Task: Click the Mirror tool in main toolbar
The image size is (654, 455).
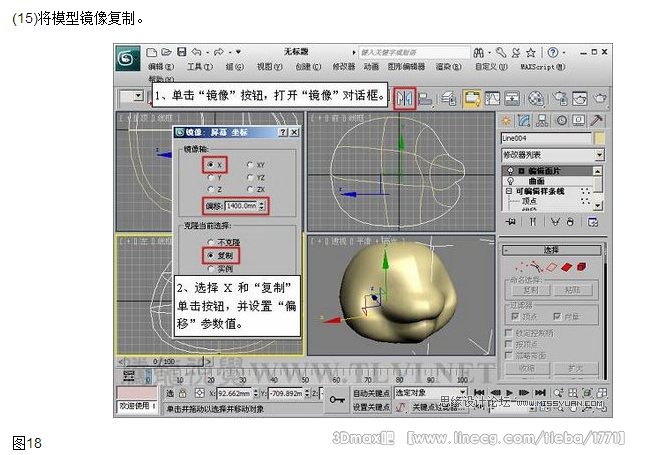Action: pyautogui.click(x=405, y=98)
